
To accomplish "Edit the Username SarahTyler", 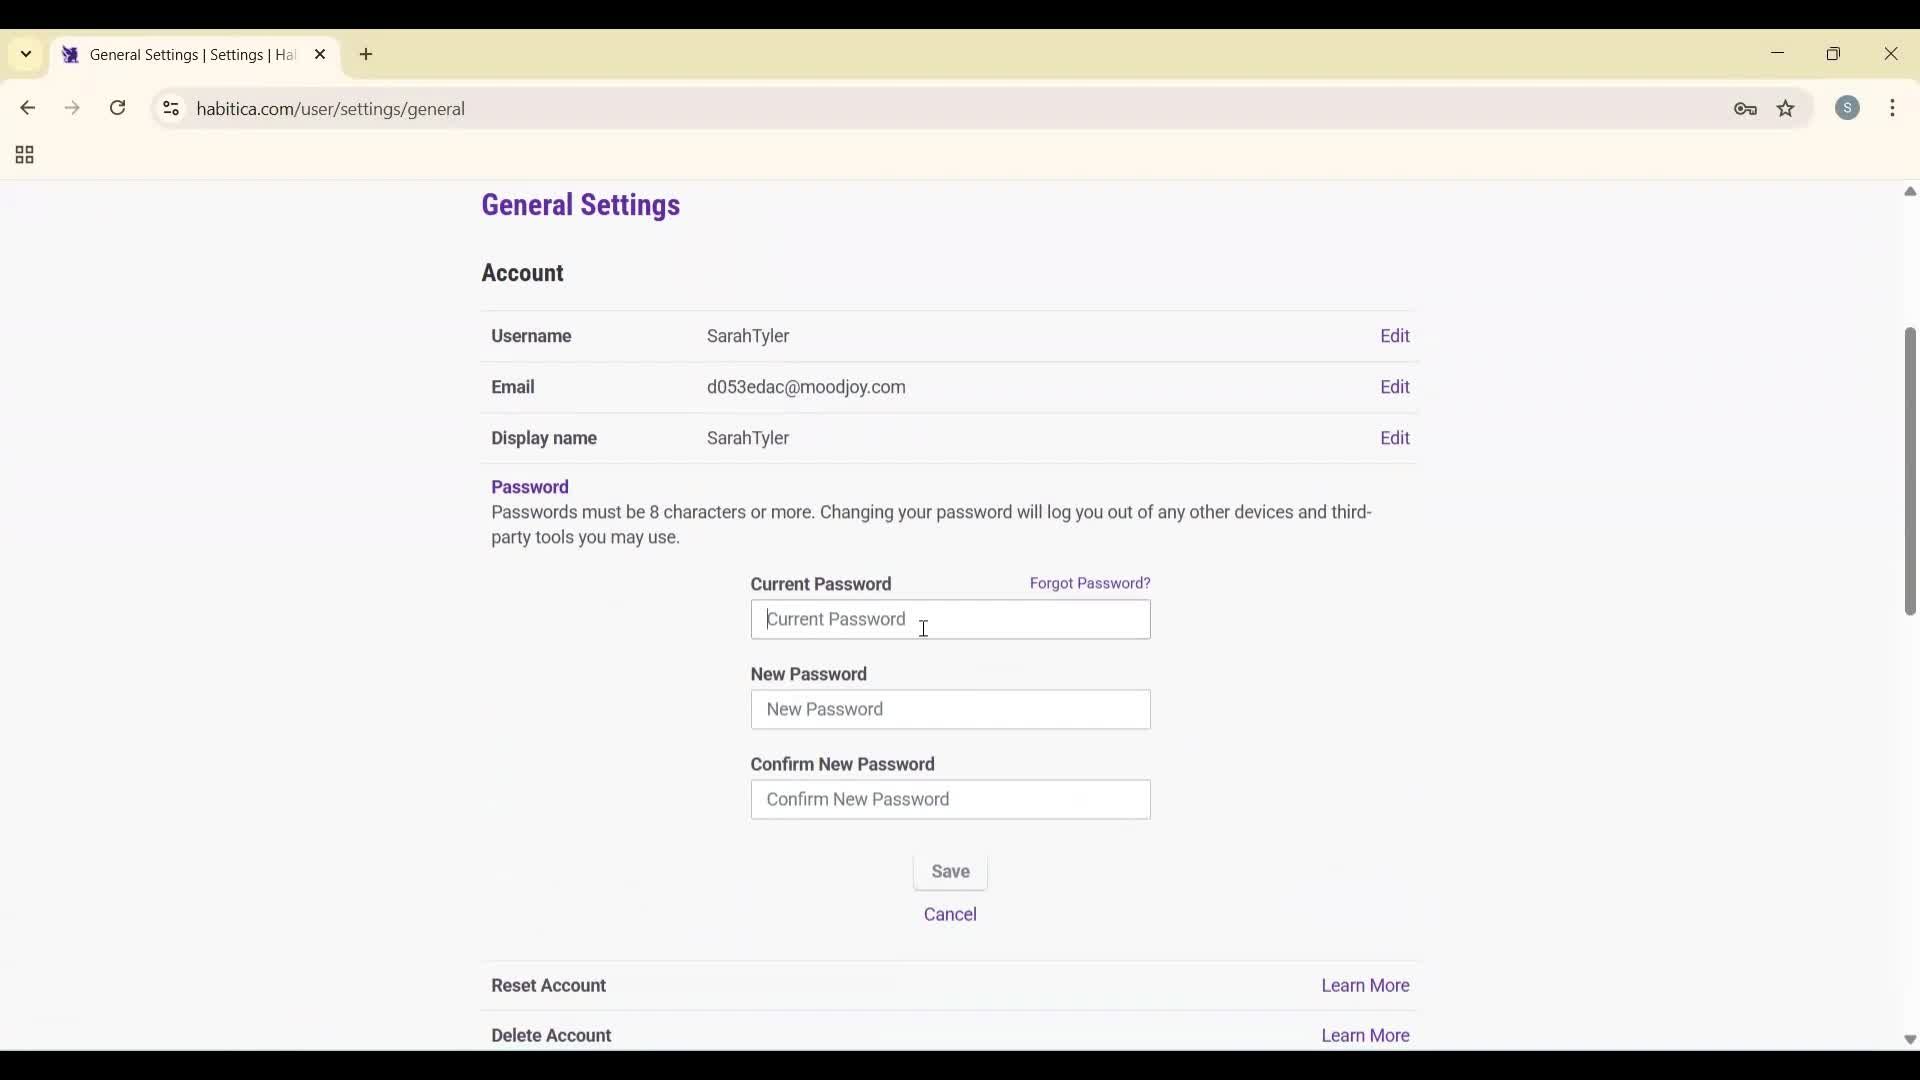I will point(1395,336).
